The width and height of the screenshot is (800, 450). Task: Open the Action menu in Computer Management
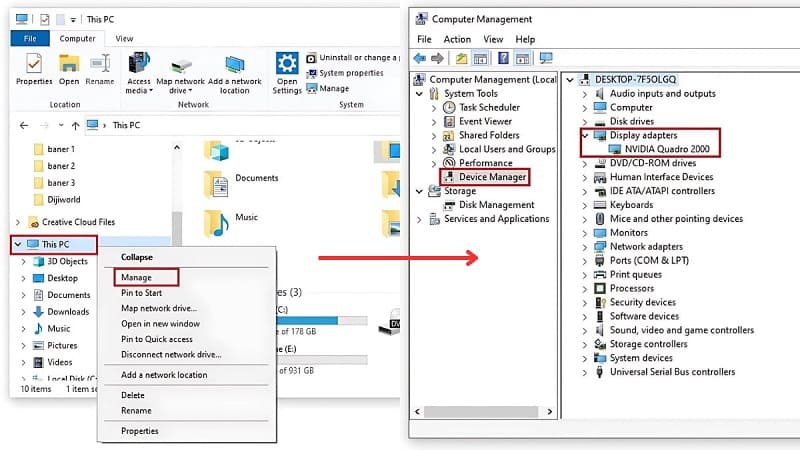pos(457,39)
